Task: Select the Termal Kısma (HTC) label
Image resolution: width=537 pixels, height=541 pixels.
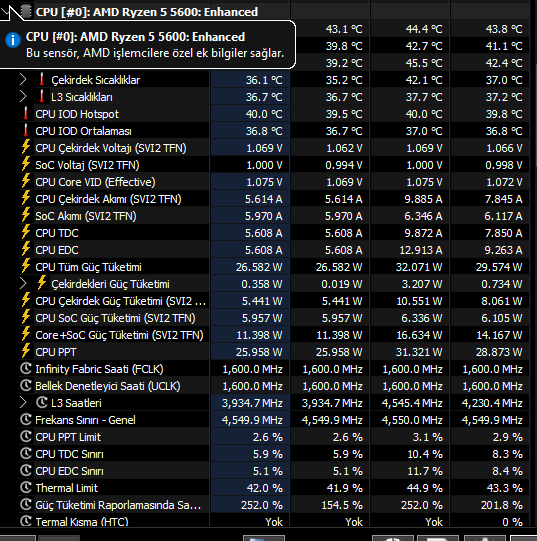Action: (x=82, y=522)
